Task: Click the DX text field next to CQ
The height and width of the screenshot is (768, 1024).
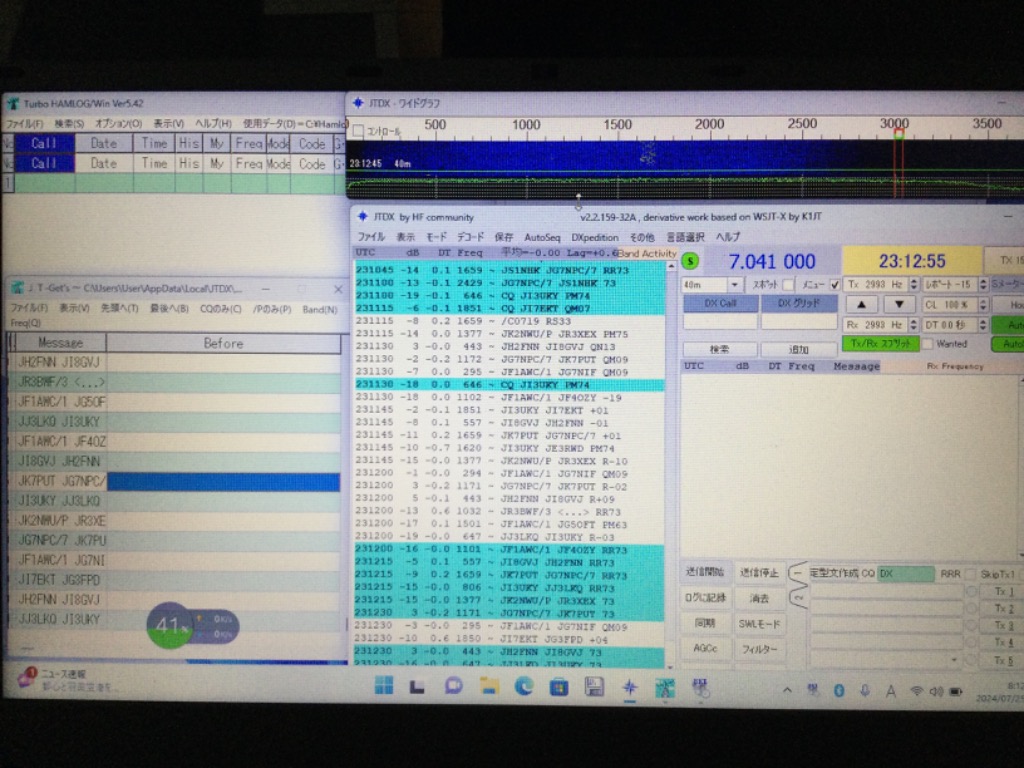Action: pyautogui.click(x=906, y=573)
